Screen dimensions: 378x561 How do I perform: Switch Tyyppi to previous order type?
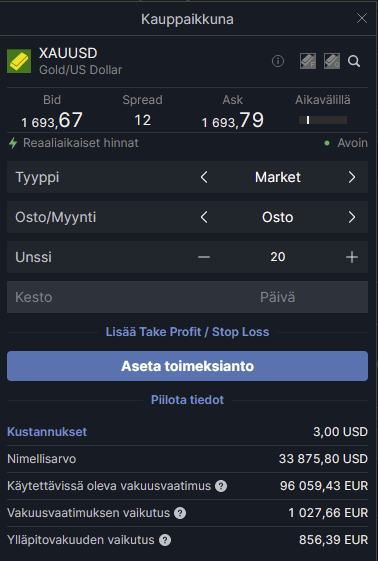[204, 177]
